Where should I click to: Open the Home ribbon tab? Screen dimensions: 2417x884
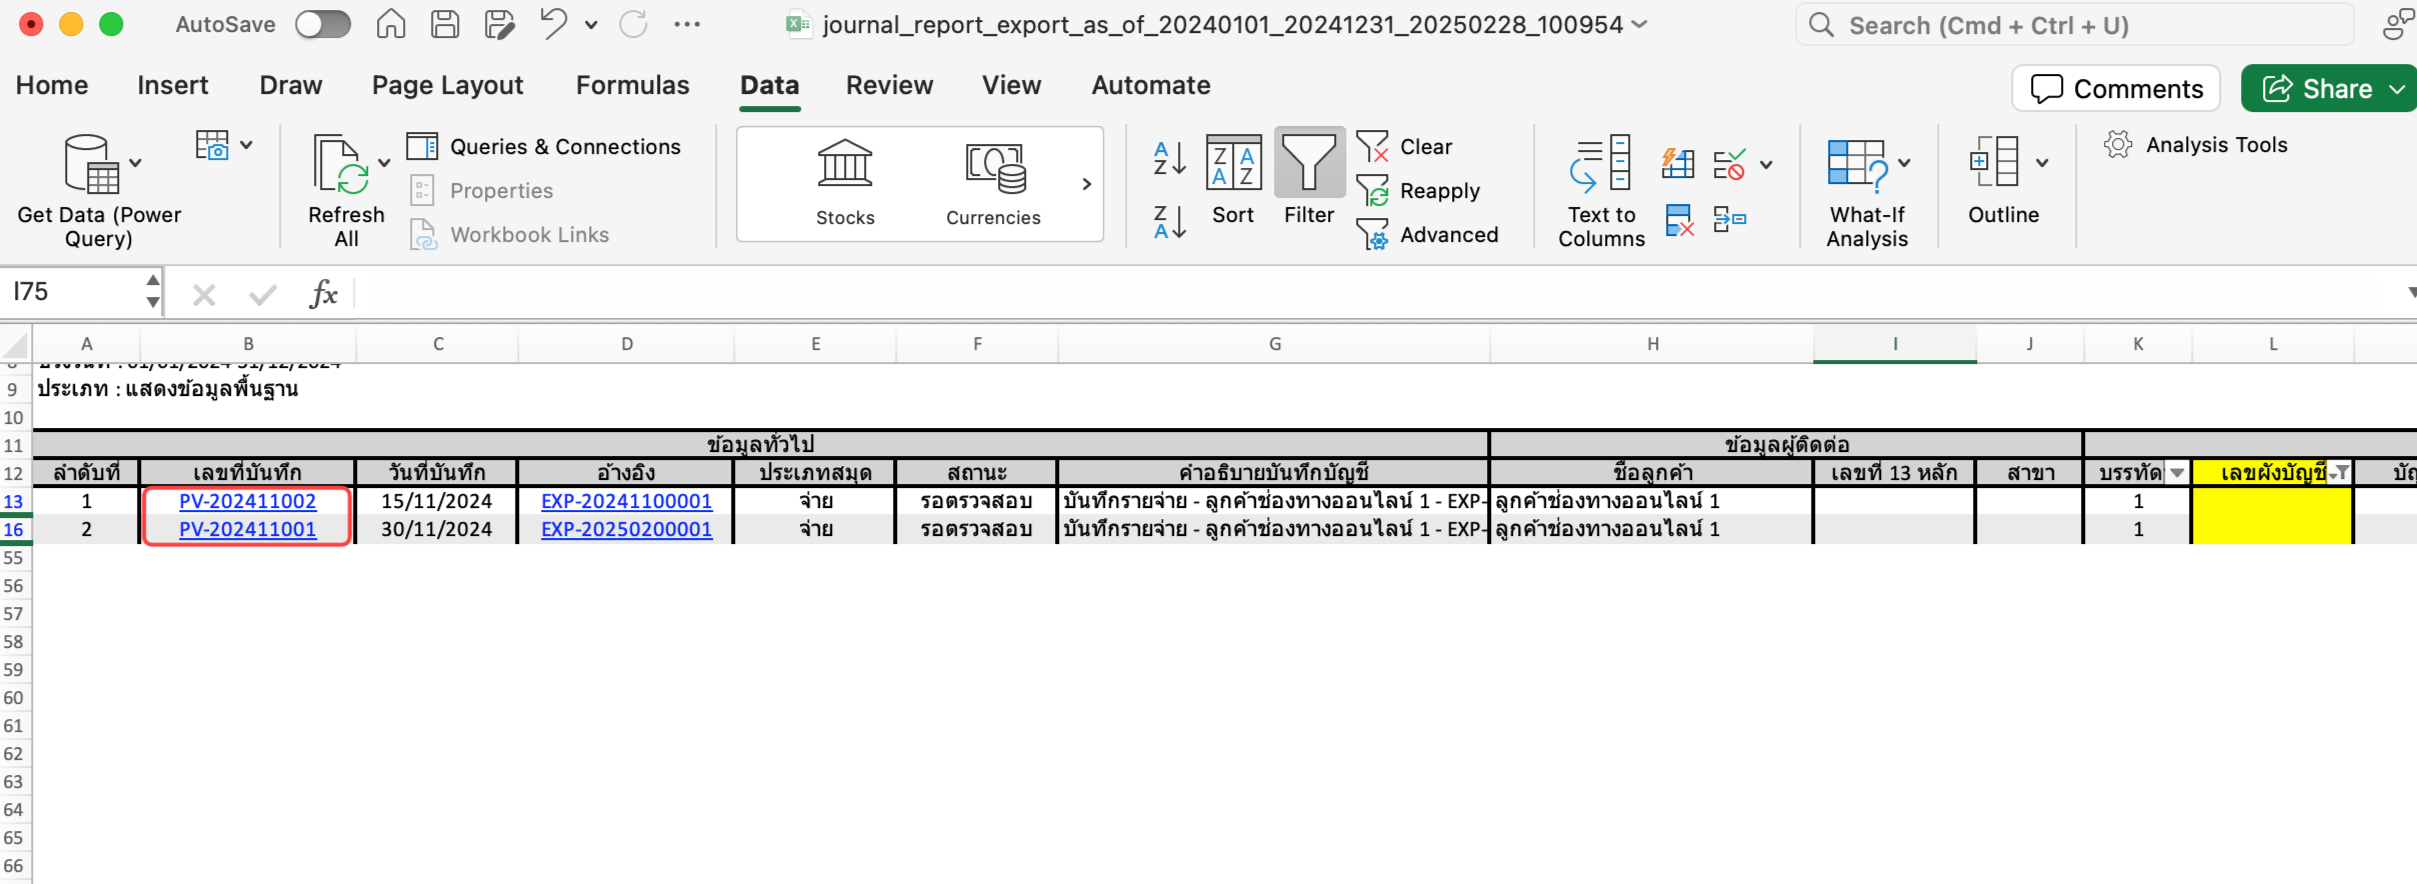[52, 86]
